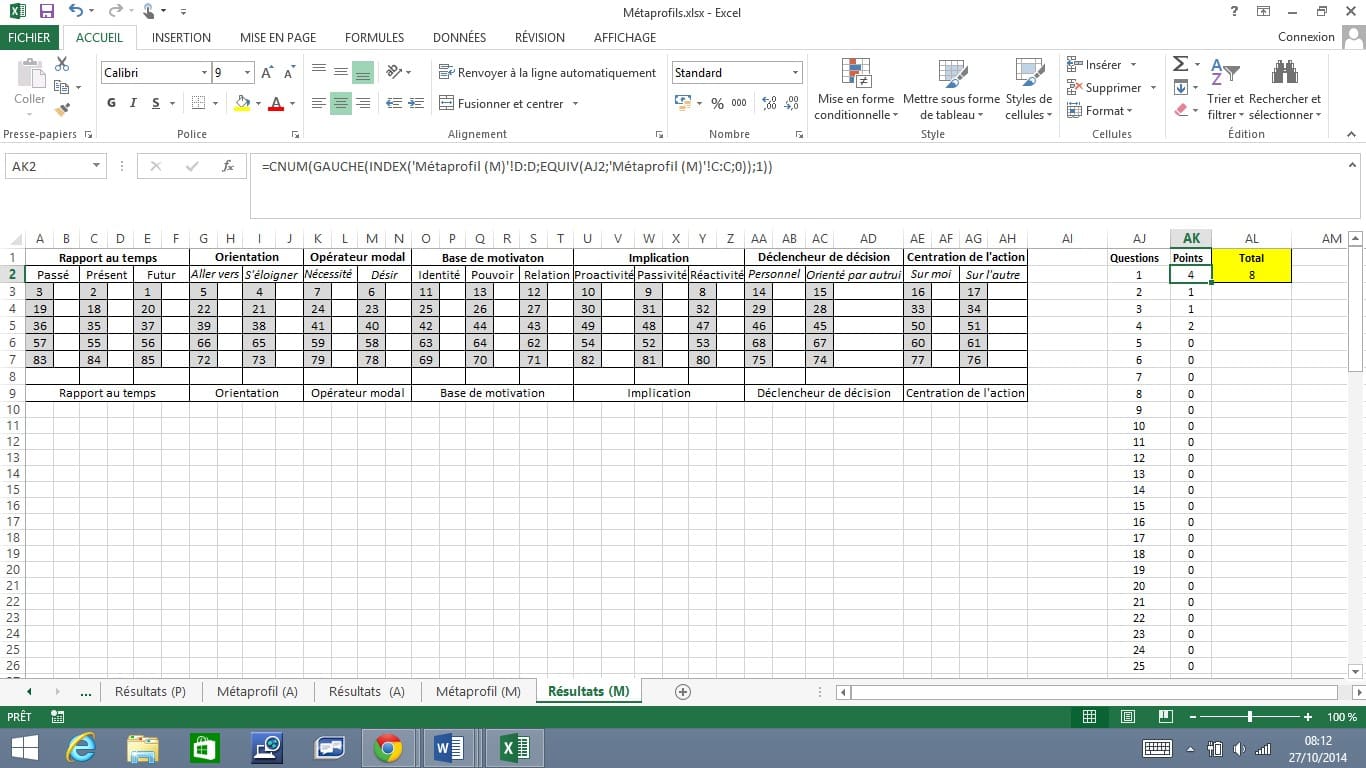Launch Google Chrome from the taskbar

click(x=388, y=747)
